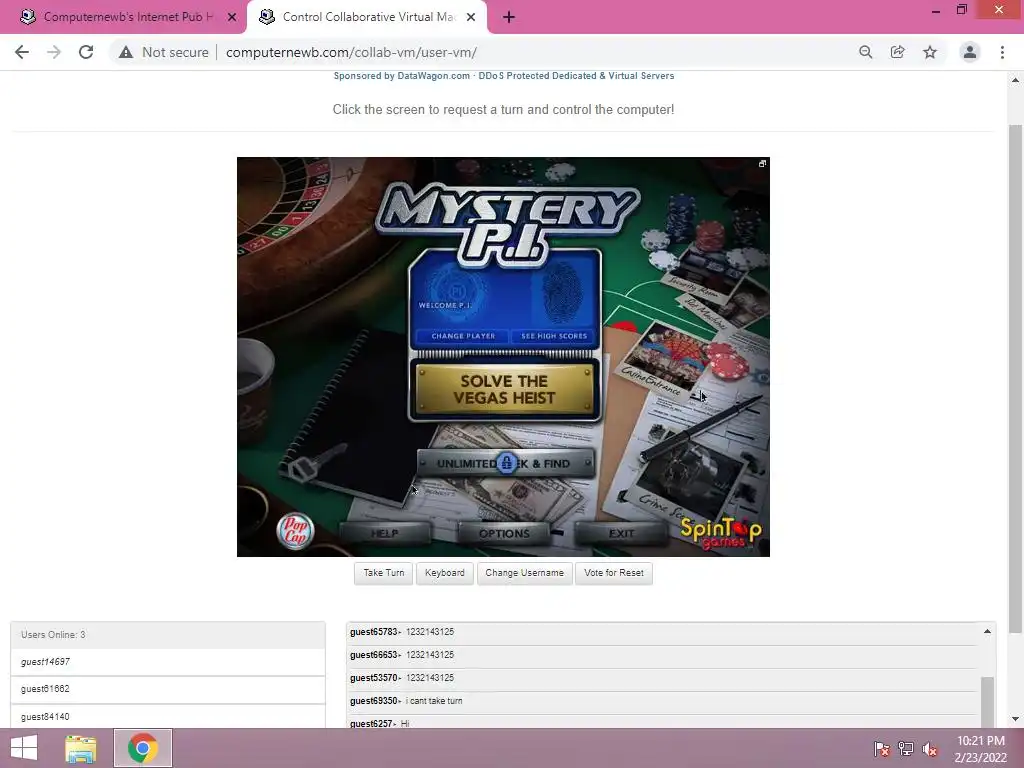1024x768 pixels.
Task: Close the Computernewb's Internet Pub tab
Action: pos(232,18)
